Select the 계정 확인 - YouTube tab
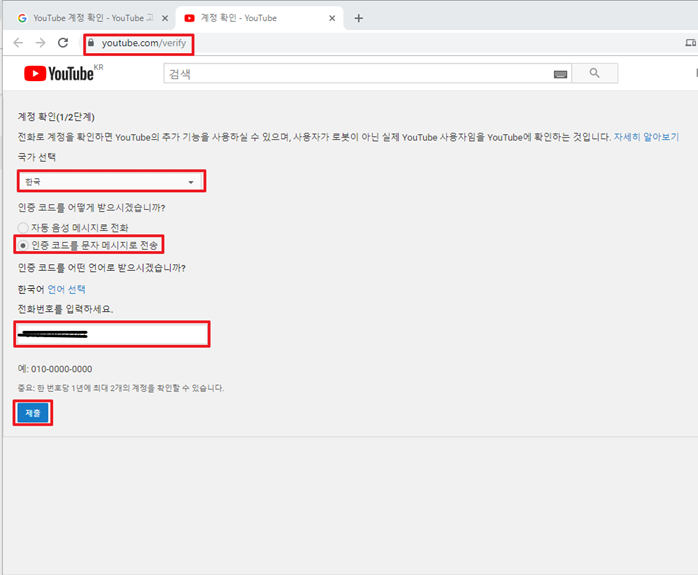Image resolution: width=698 pixels, height=575 pixels. [260, 18]
